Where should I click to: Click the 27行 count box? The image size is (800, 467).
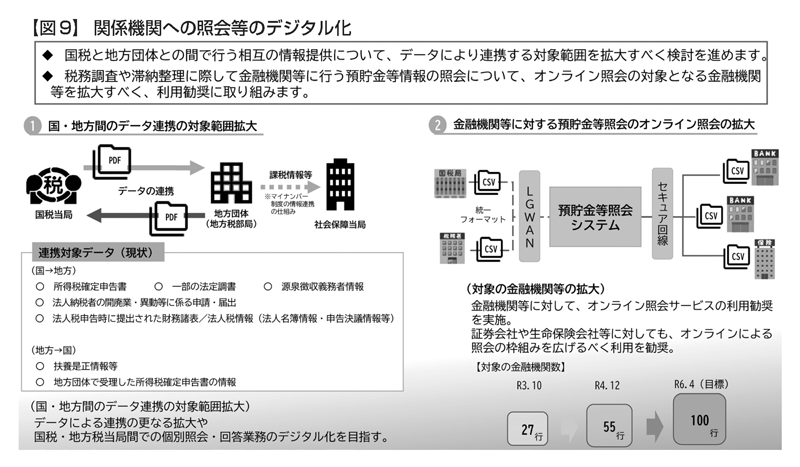coord(528,429)
